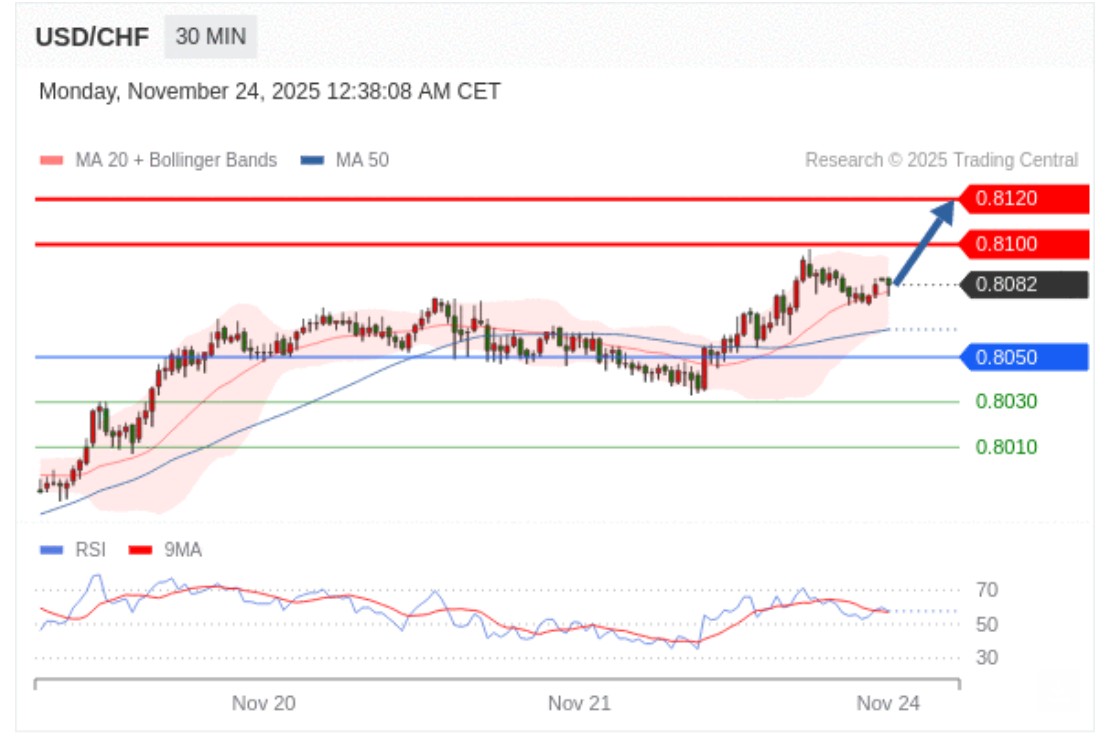Click the blue upward forecast arrow
Image resolution: width=1118 pixels, height=756 pixels.
pos(923,243)
